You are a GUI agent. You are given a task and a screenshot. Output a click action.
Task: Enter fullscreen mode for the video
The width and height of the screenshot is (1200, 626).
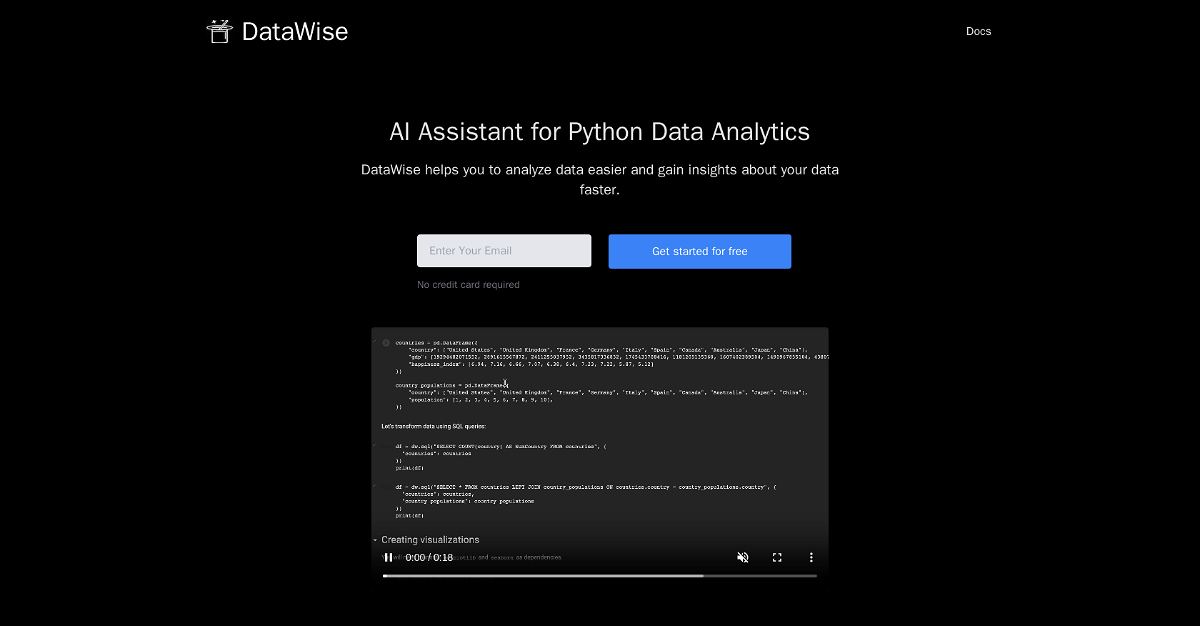777,557
